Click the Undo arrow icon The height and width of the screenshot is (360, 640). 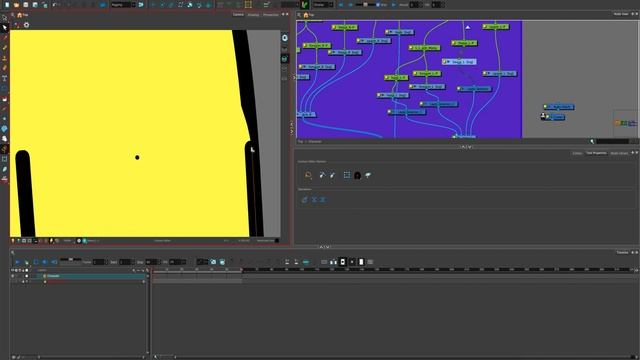click(x=55, y=5)
